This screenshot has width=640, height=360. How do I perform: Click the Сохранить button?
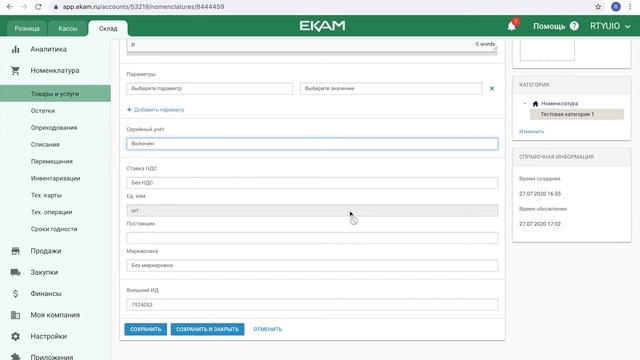[x=146, y=329]
